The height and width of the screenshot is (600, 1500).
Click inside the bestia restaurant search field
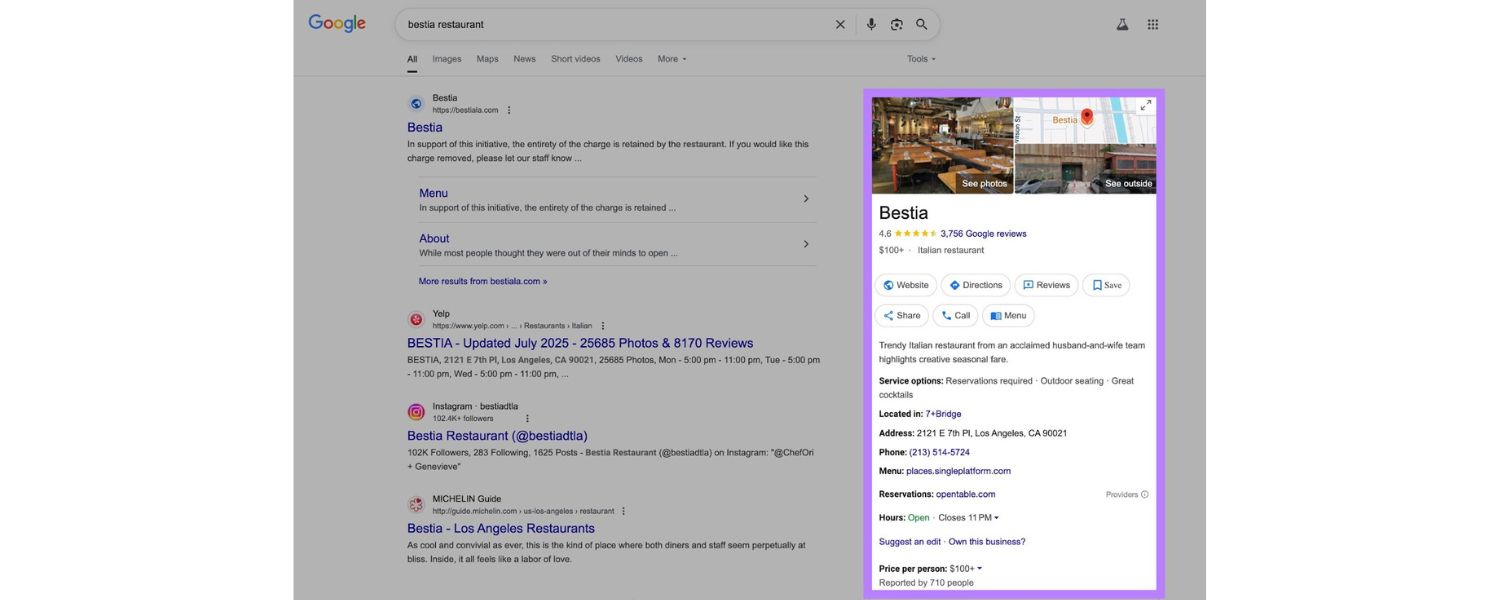[x=610, y=25]
